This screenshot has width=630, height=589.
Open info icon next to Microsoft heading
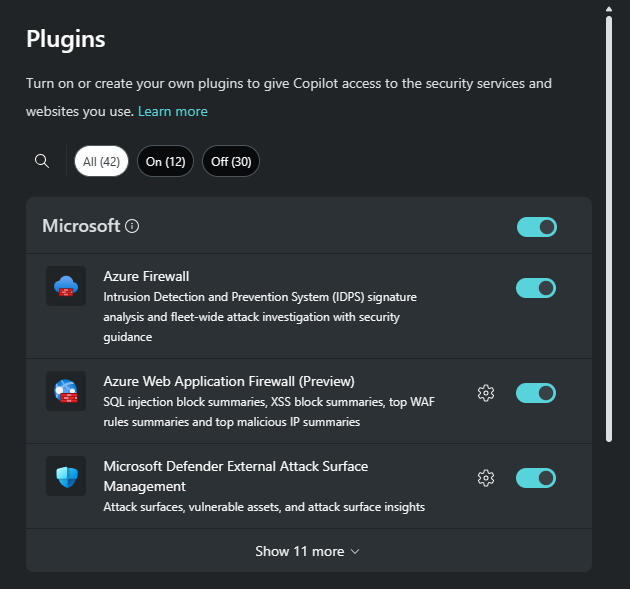(x=132, y=226)
